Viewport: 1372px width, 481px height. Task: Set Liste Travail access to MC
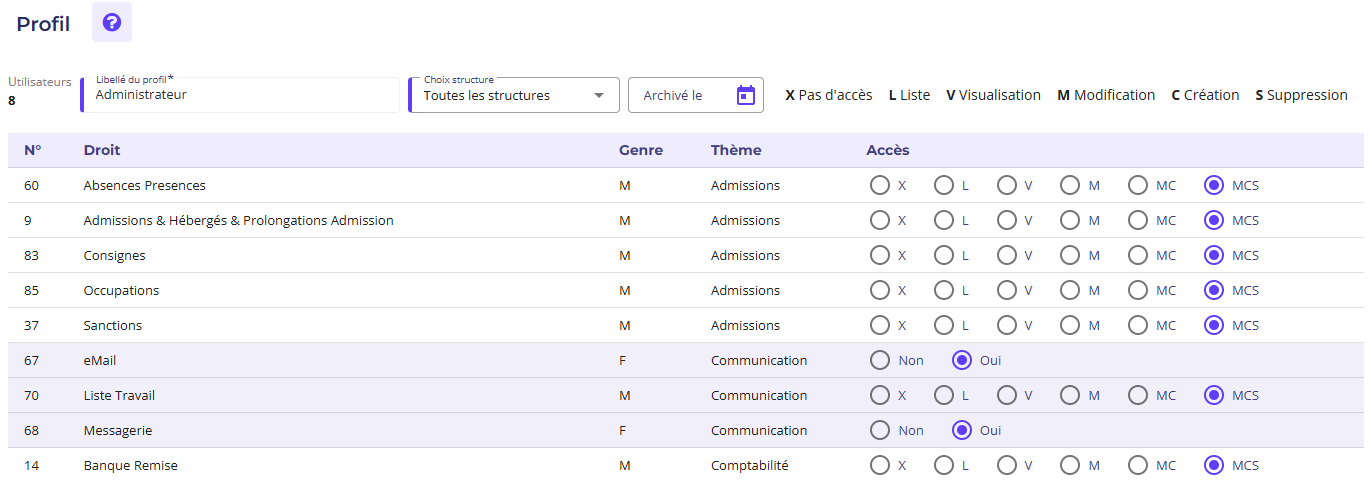pyautogui.click(x=1138, y=395)
